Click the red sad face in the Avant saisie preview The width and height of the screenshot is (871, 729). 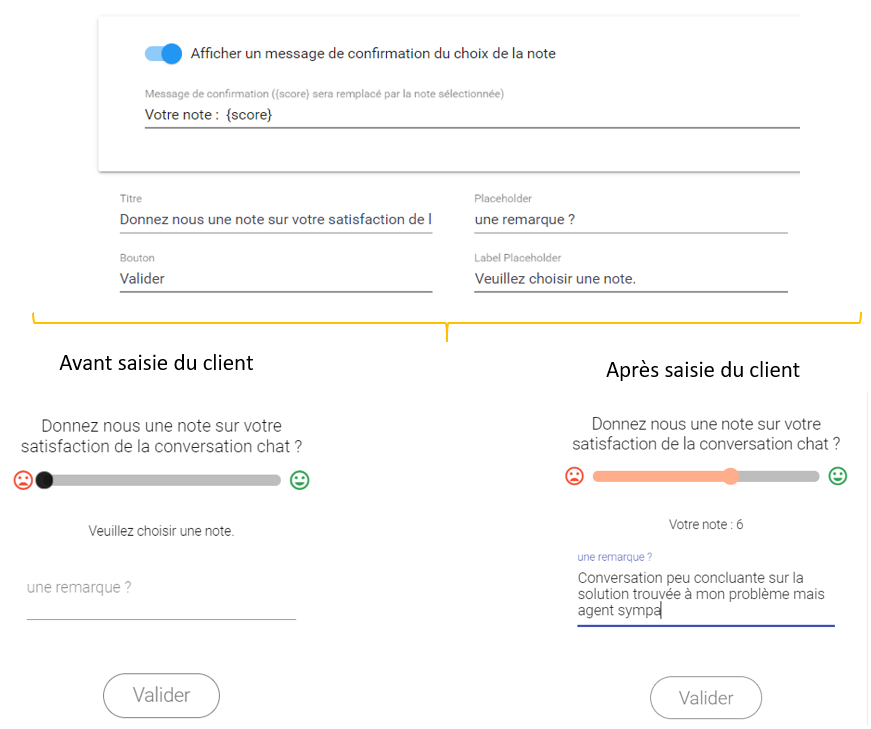pyautogui.click(x=23, y=480)
